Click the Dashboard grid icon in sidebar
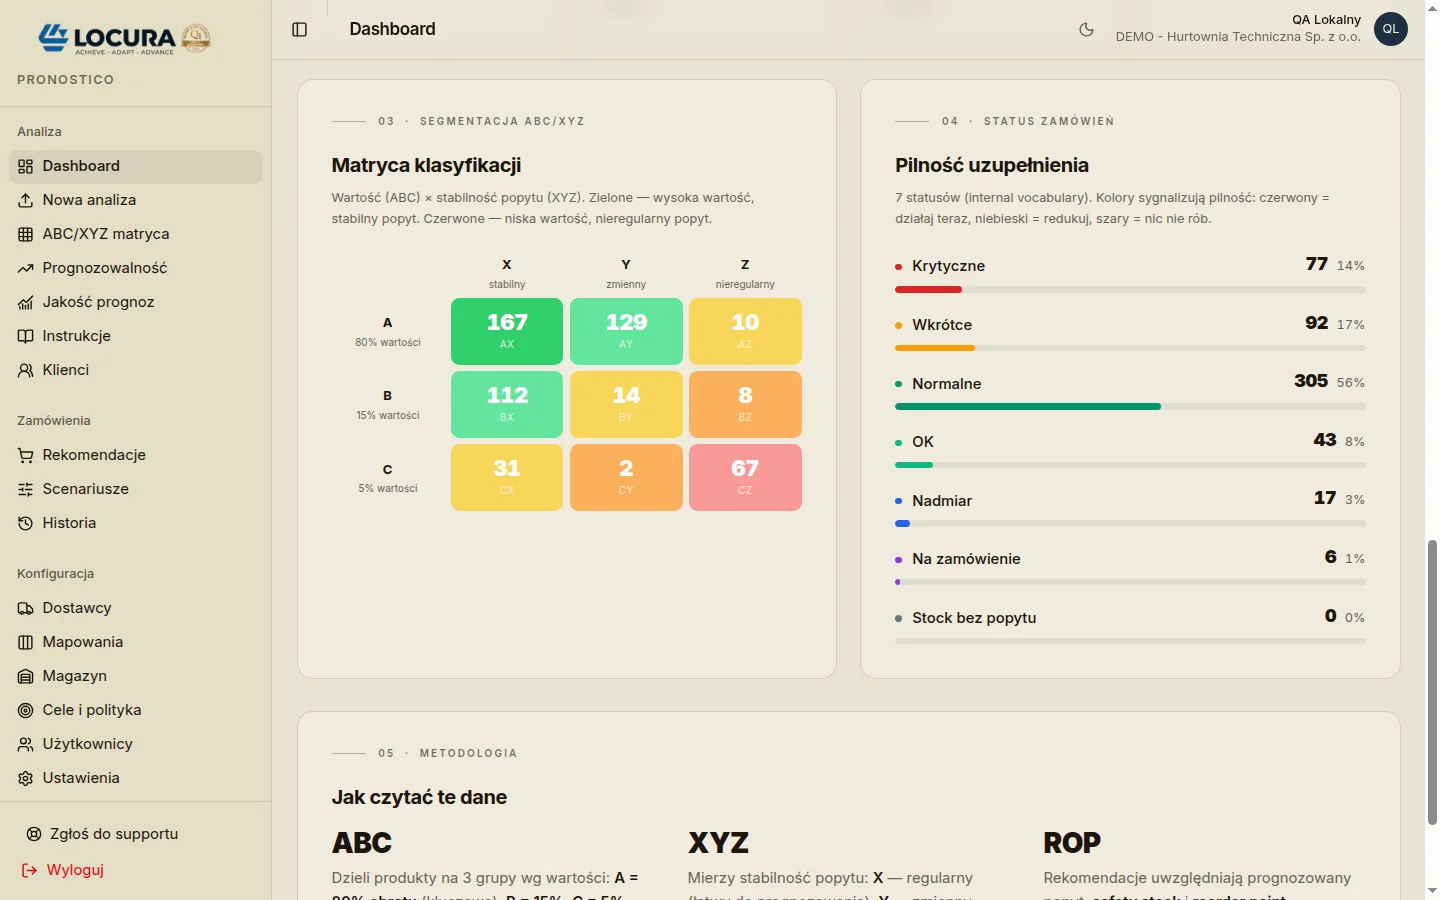The image size is (1440, 900). tap(26, 166)
